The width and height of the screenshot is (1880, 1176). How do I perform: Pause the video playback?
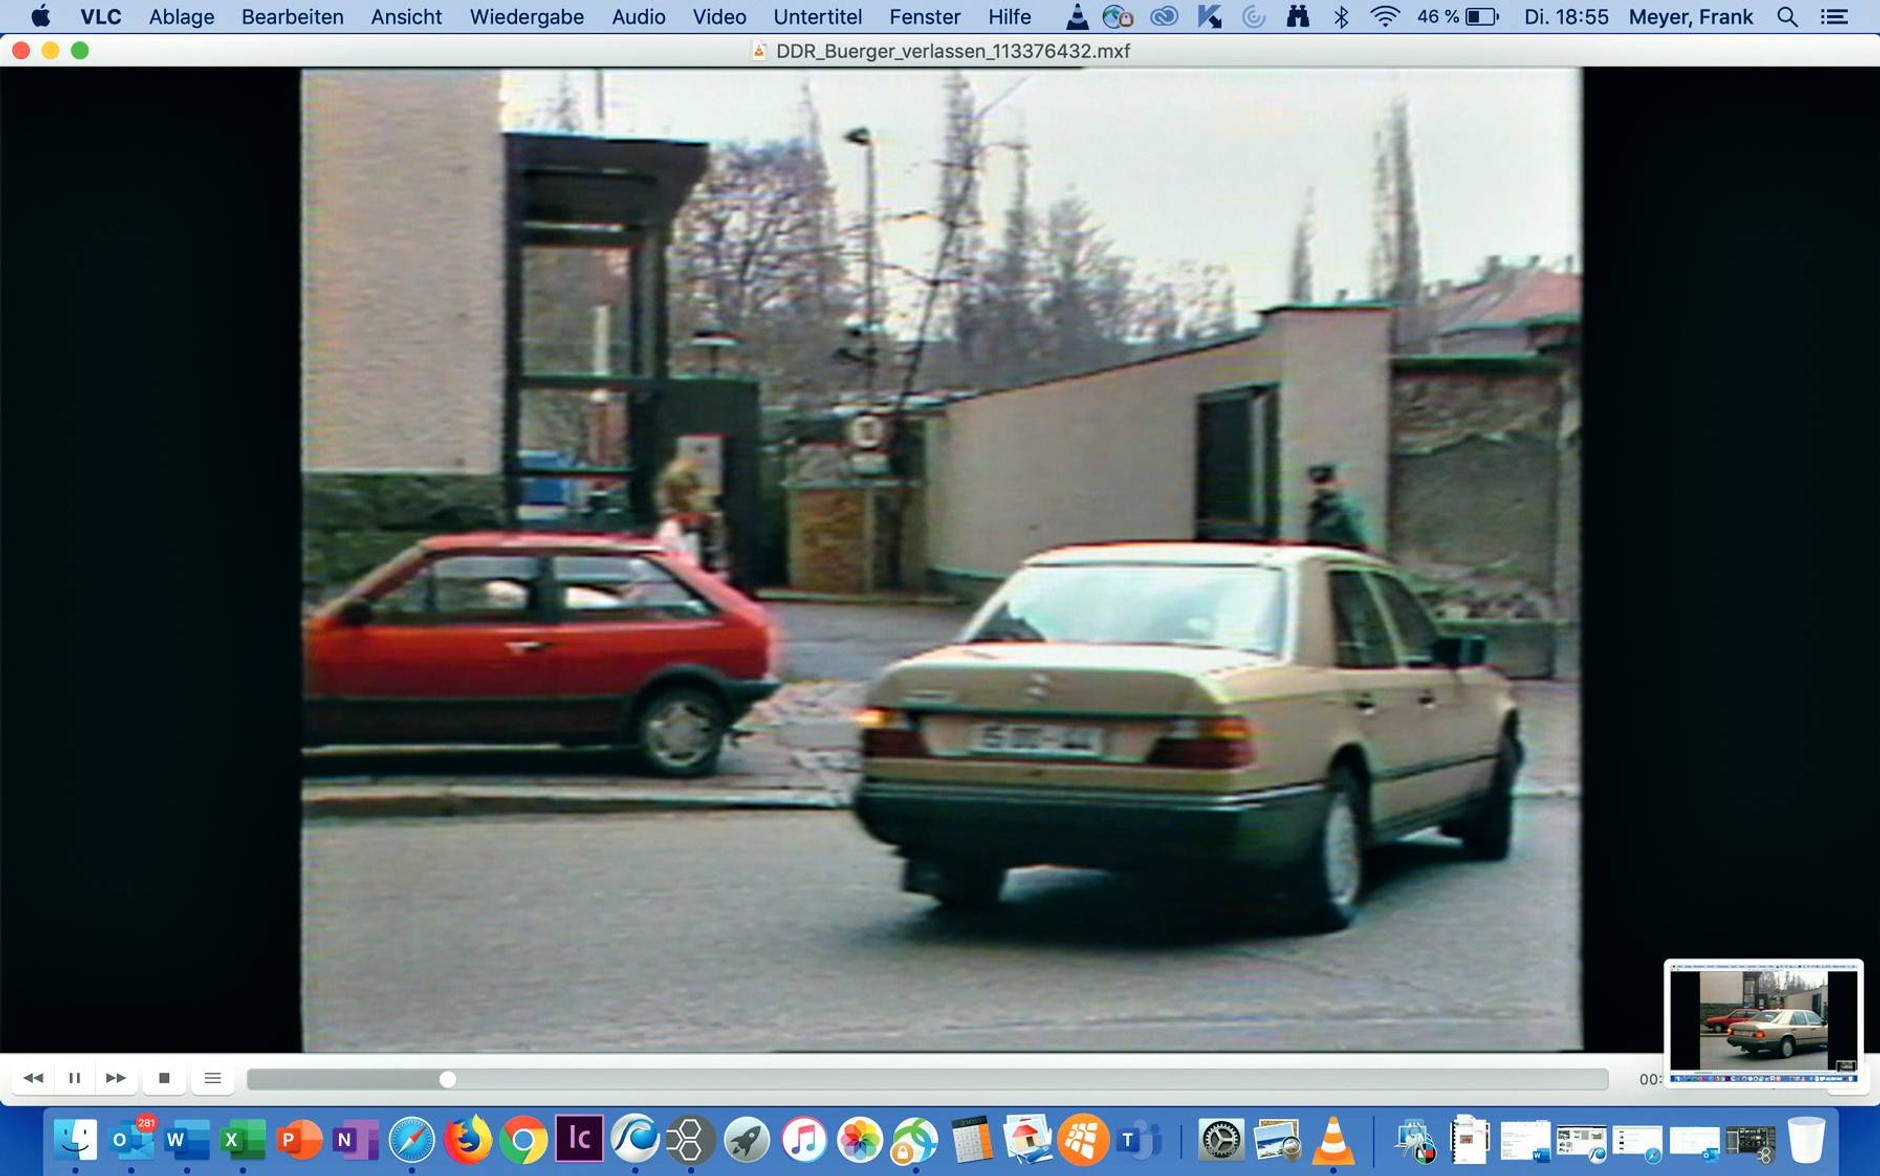tap(74, 1078)
